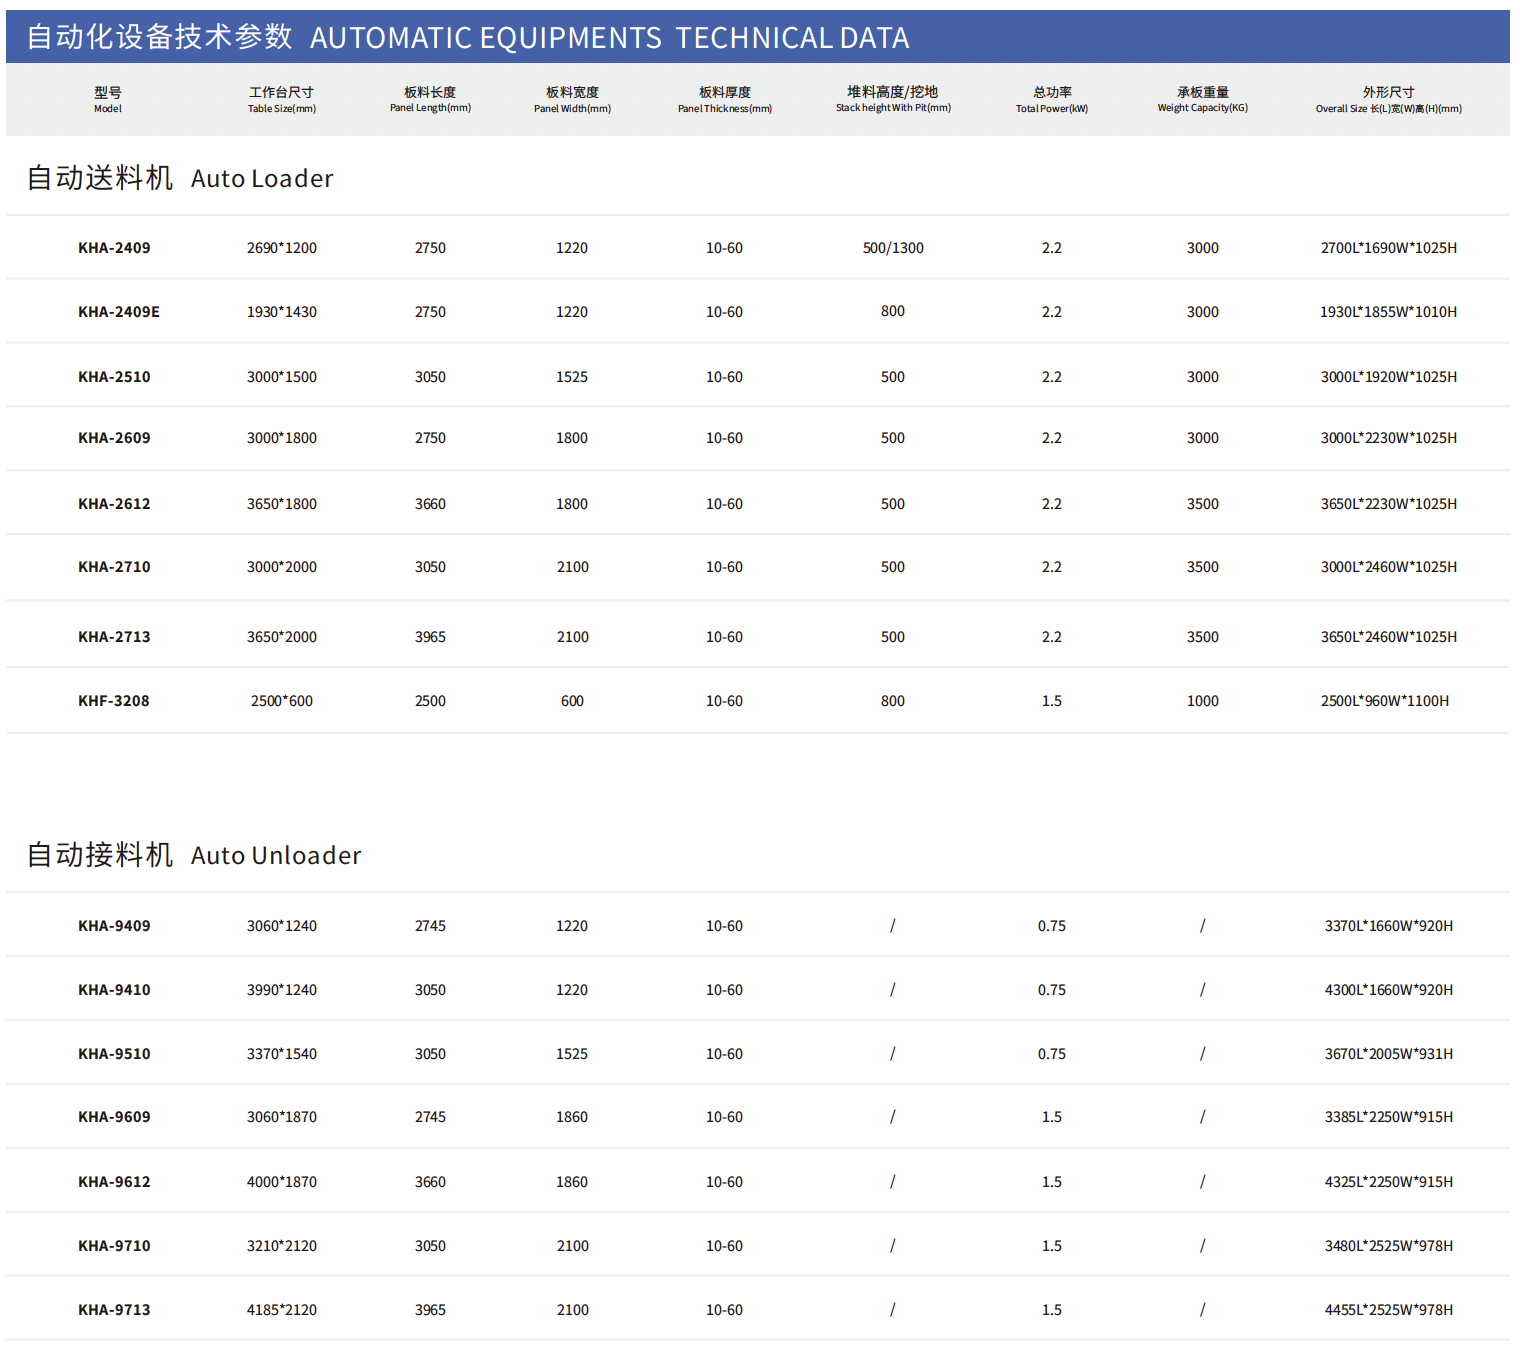1520x1348 pixels.
Task: Click the 'Model' column header
Action: tap(108, 109)
